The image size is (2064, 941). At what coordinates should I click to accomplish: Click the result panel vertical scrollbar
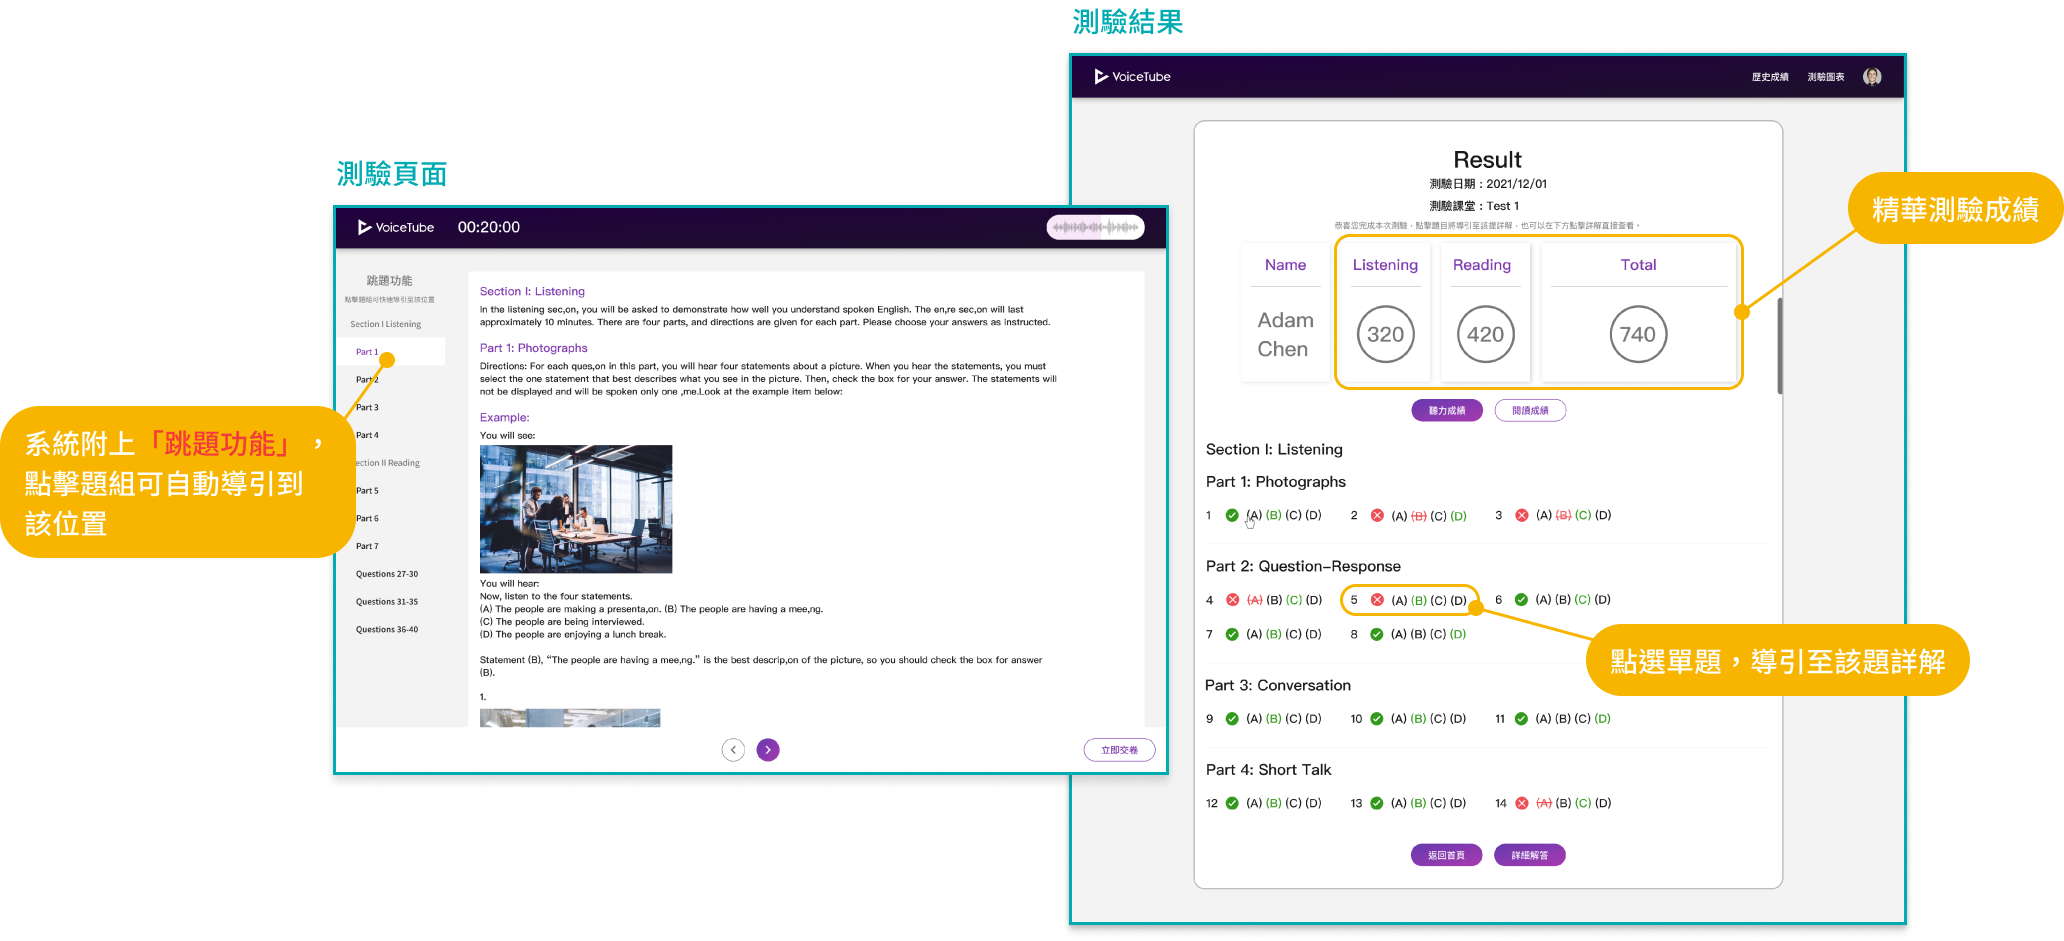tap(1779, 345)
